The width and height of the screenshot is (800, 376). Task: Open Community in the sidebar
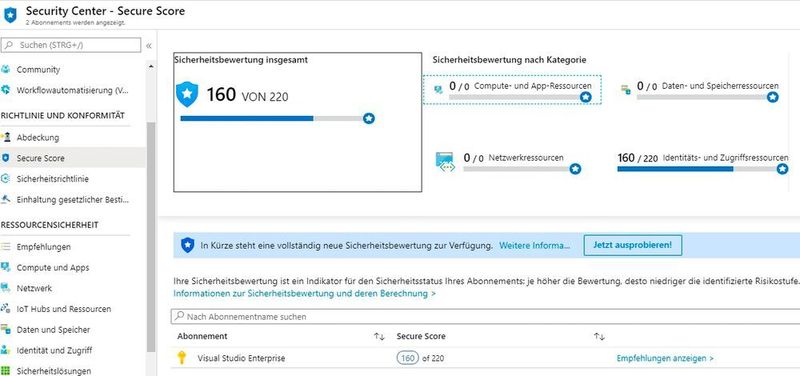point(38,69)
